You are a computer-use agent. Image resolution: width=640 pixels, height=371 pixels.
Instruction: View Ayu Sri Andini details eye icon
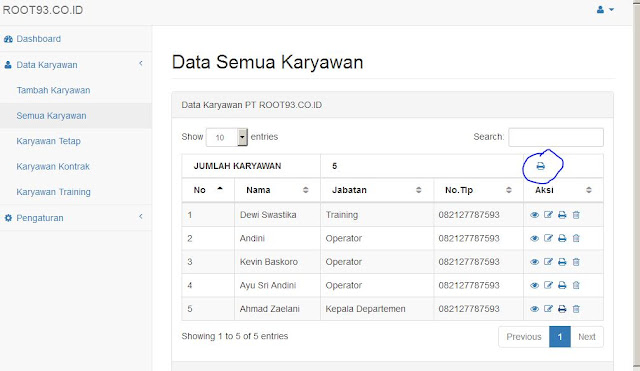pos(534,286)
